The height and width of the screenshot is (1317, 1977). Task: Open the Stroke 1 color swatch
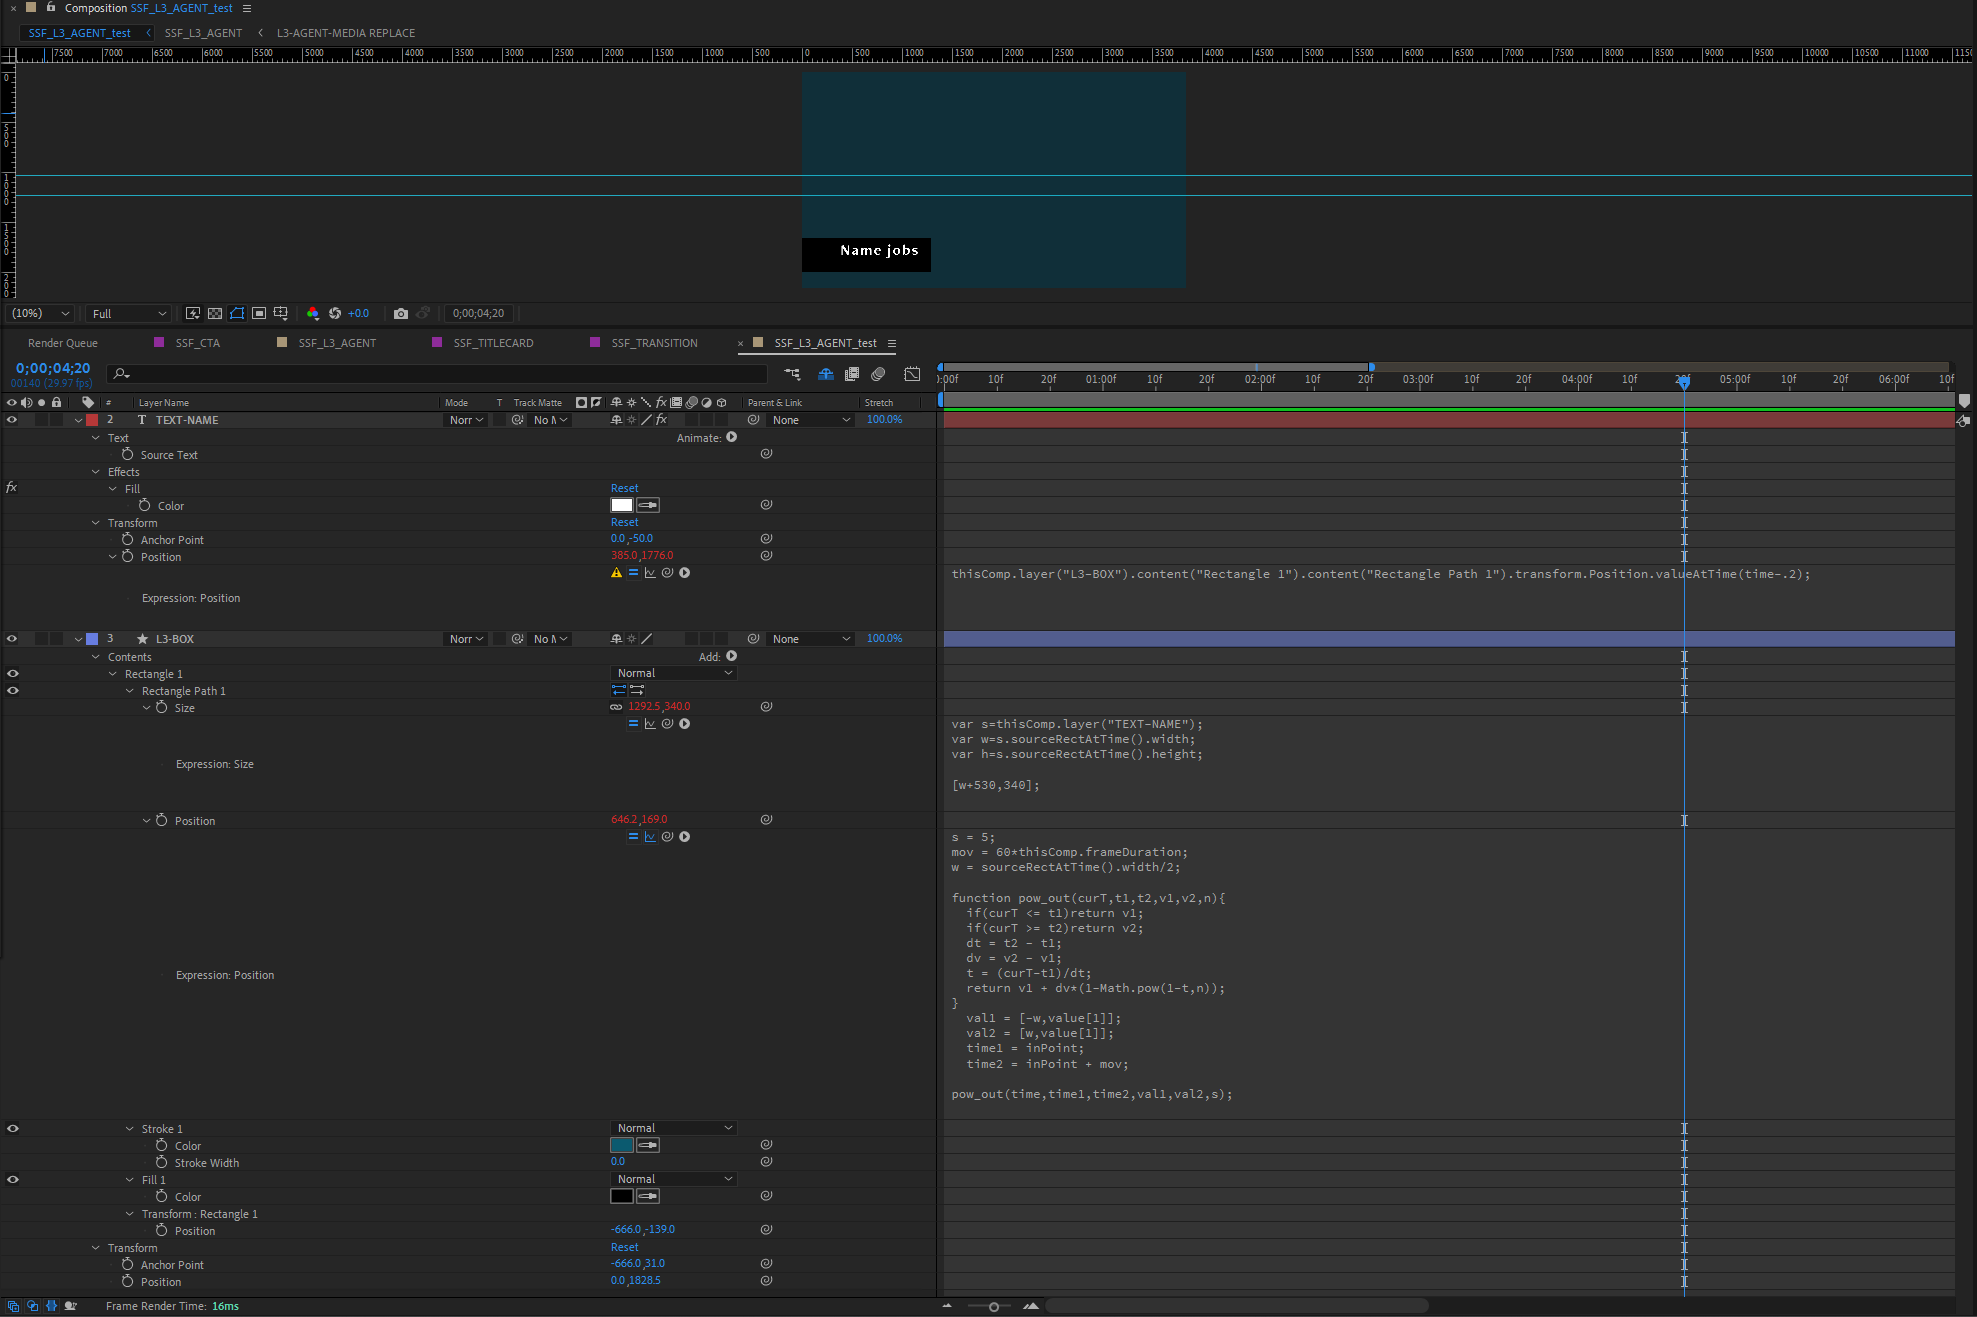click(x=621, y=1146)
